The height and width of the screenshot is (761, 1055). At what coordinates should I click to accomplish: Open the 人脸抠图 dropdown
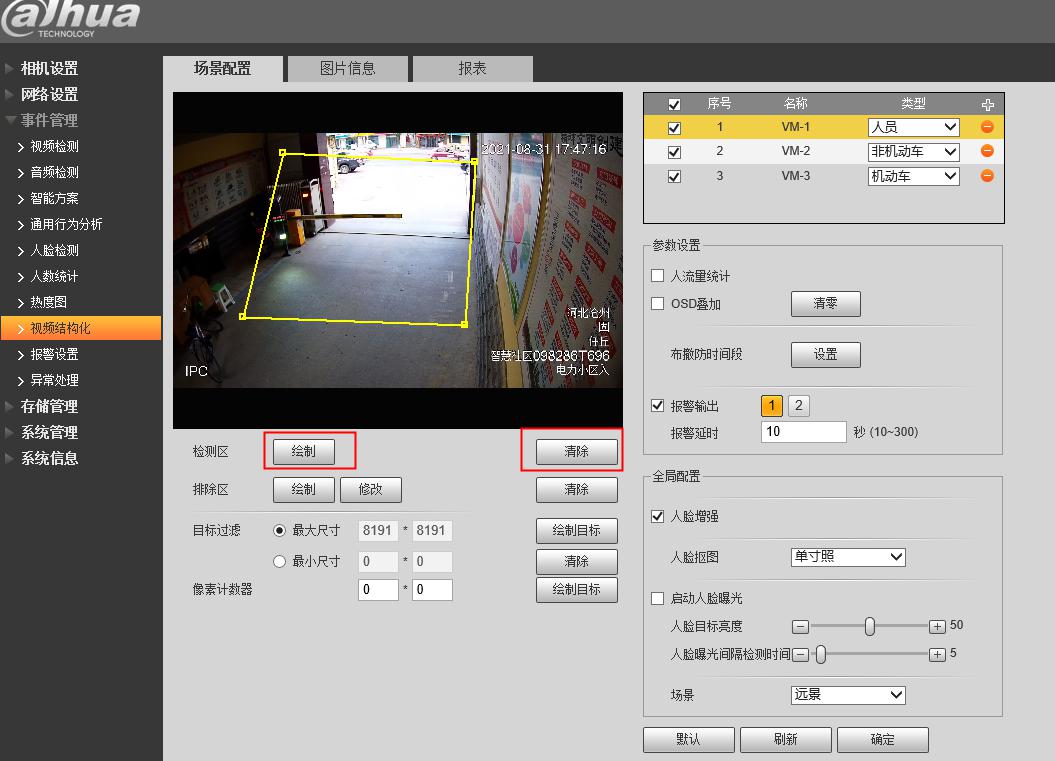[848, 557]
